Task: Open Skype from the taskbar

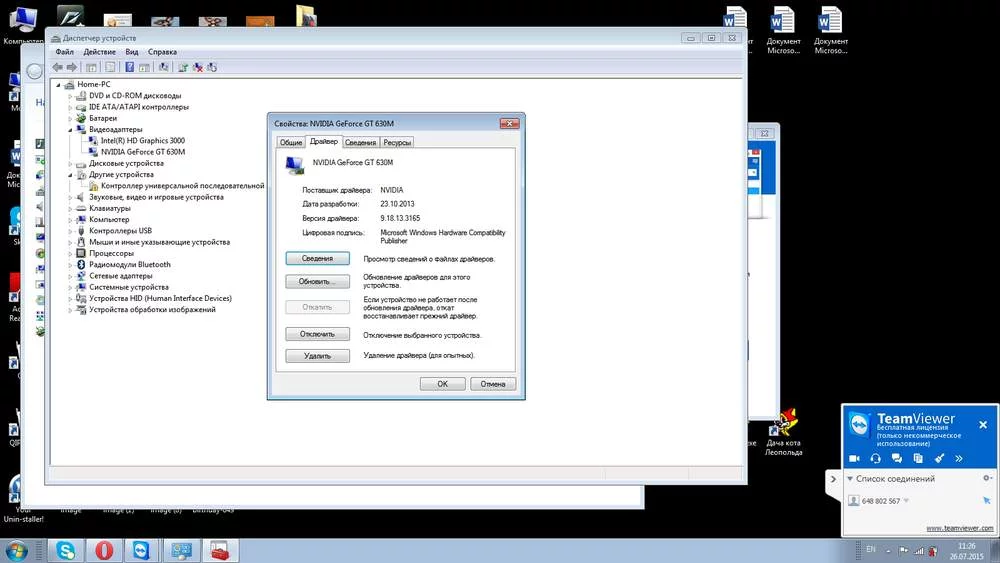Action: point(66,550)
